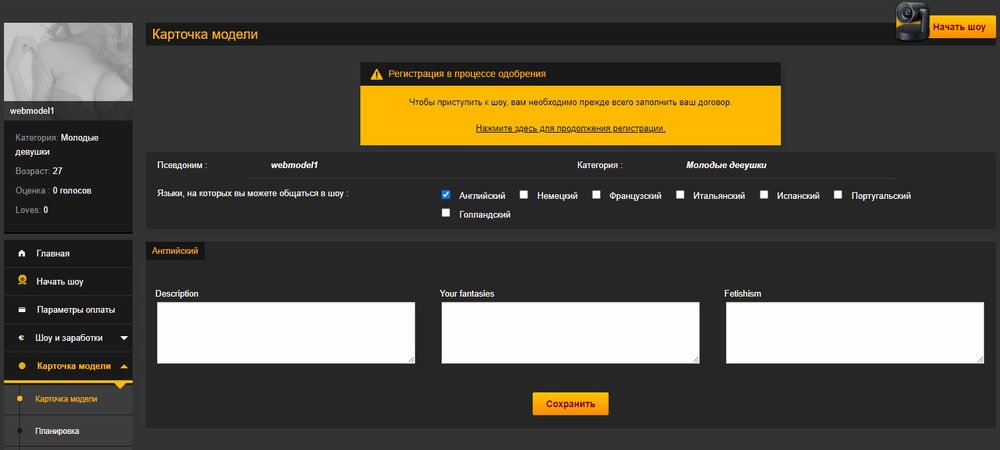
Task: Click the card icon next to Параметры оплаты
Action: tap(22, 310)
